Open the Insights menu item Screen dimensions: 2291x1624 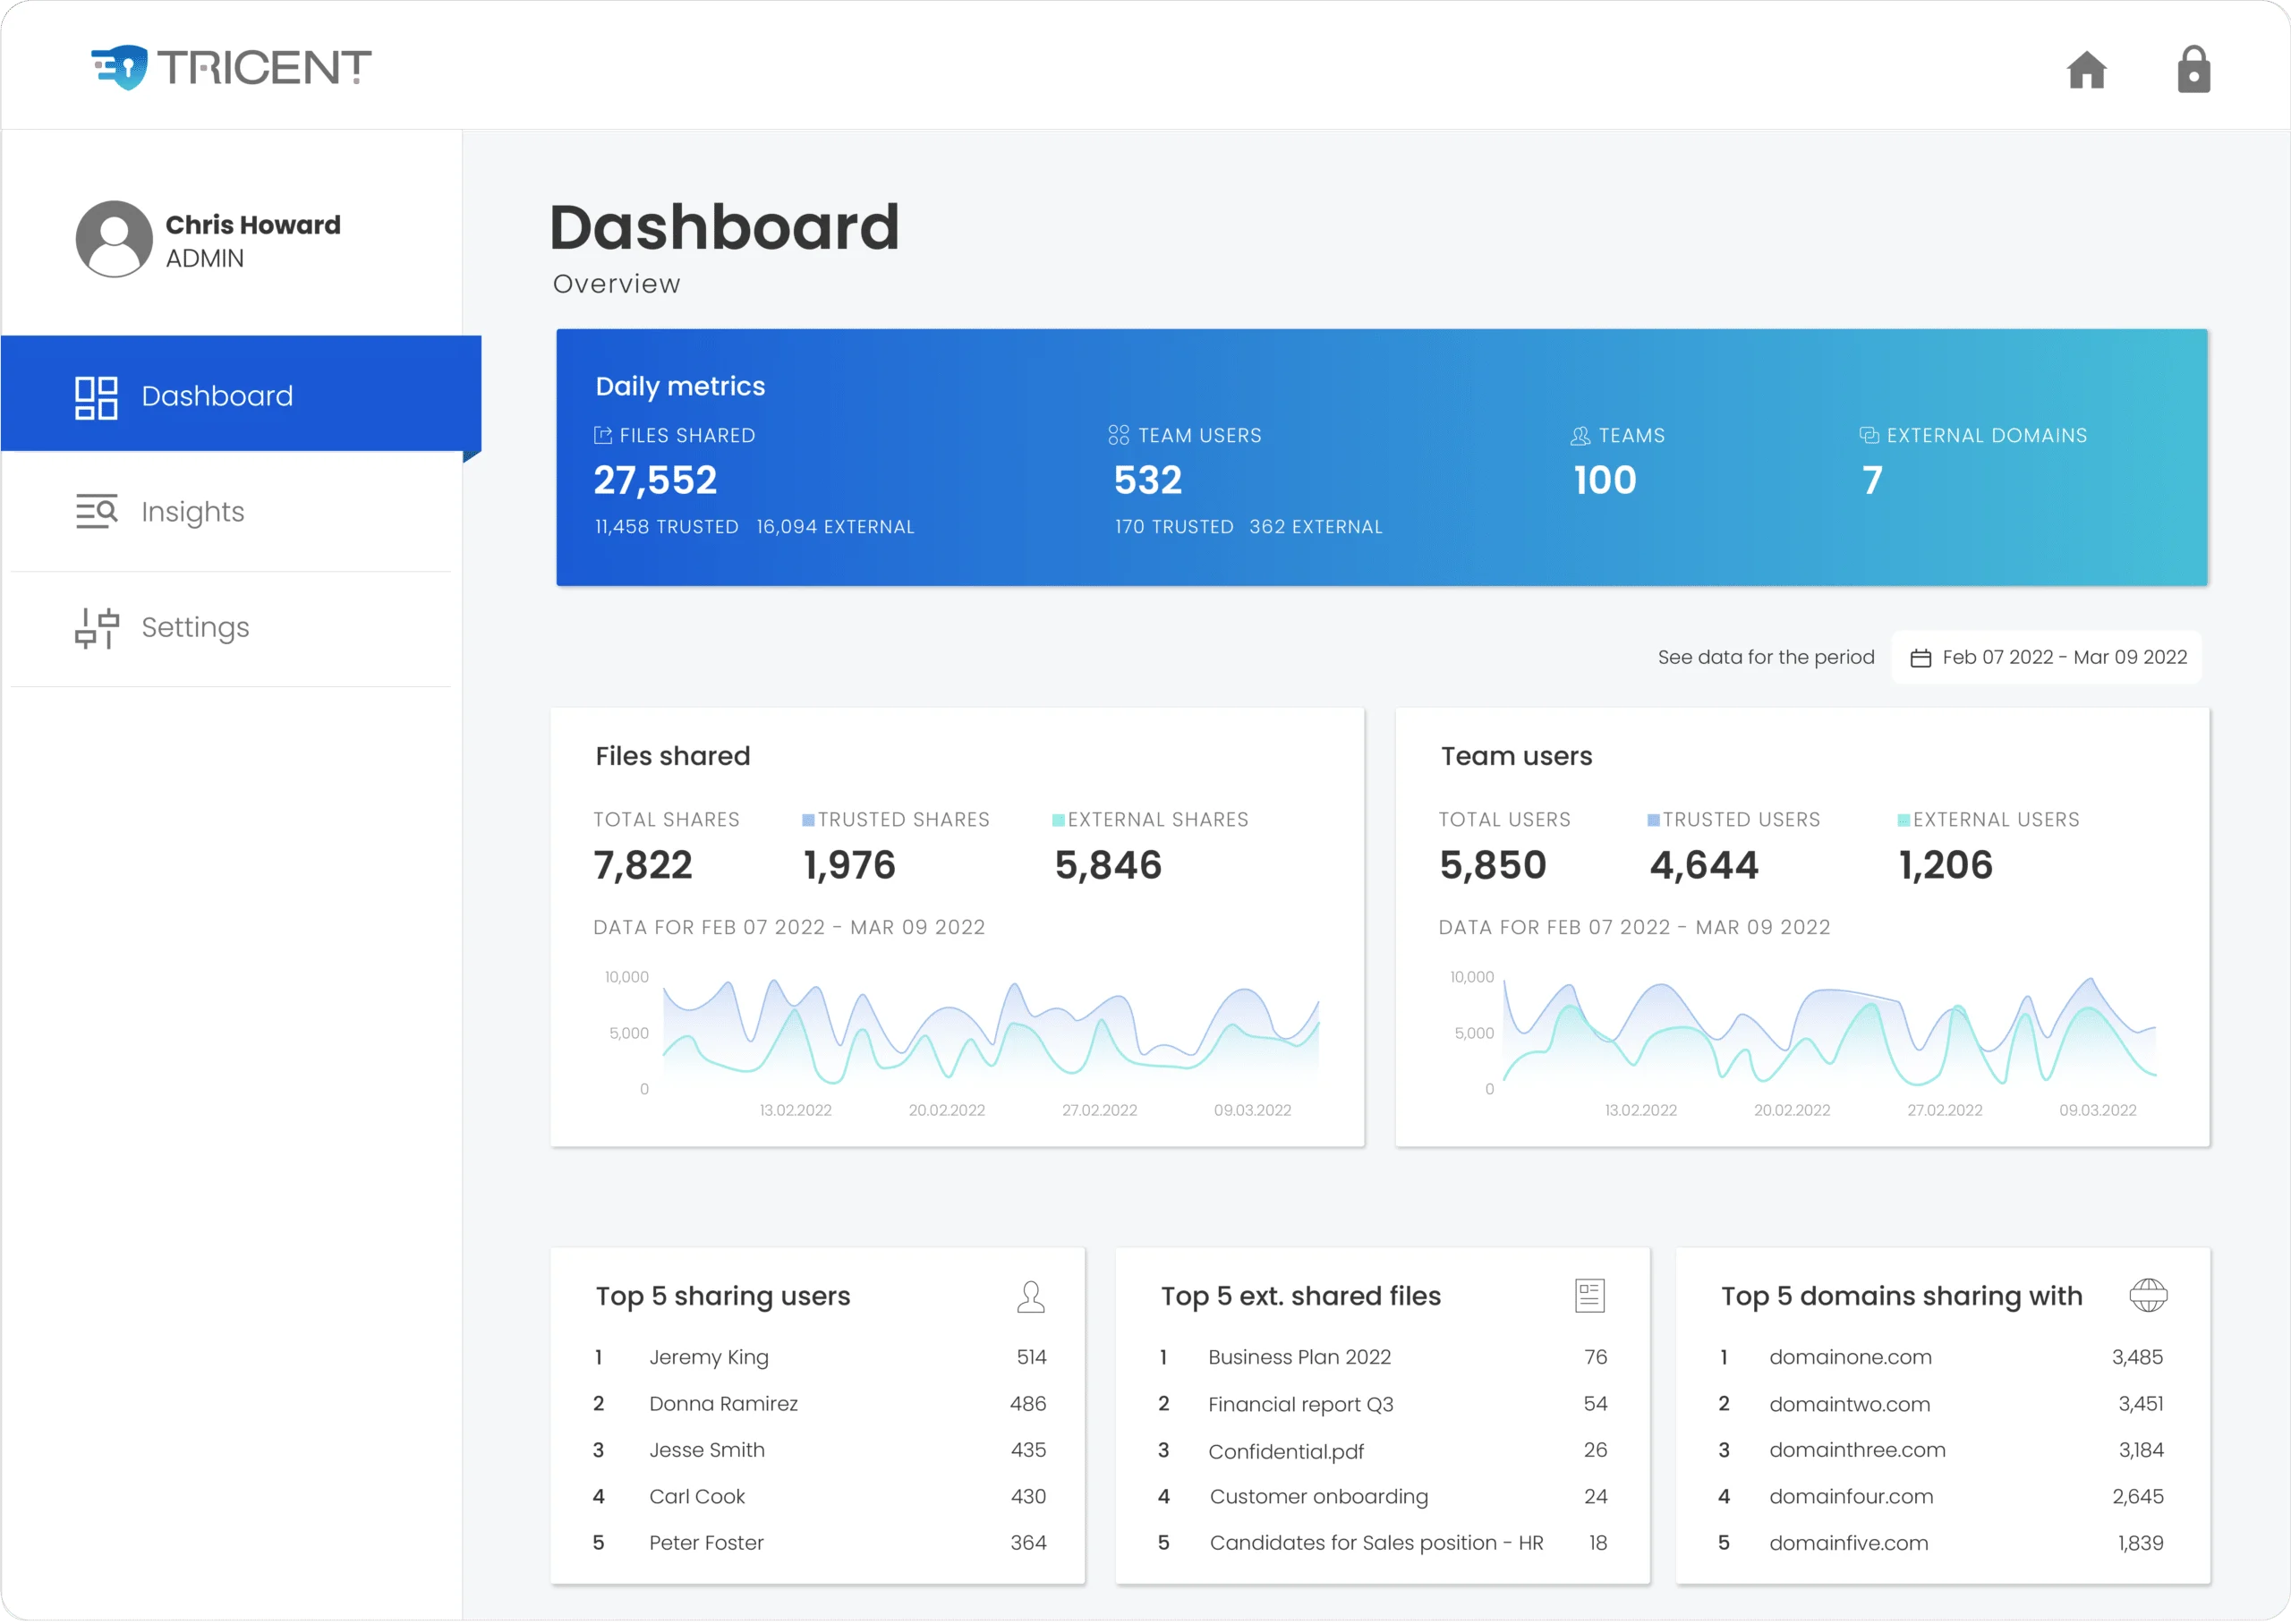(231, 512)
